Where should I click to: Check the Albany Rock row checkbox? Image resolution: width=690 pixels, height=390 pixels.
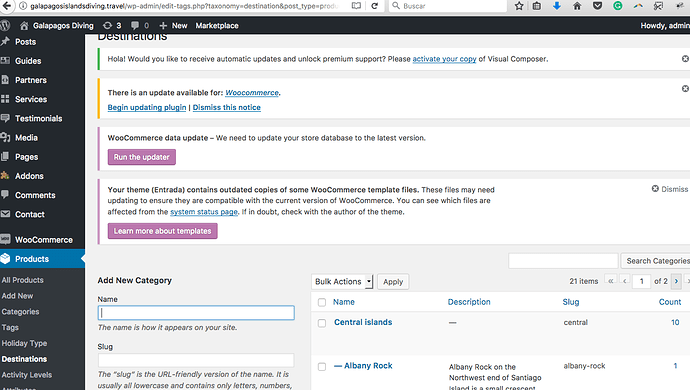tap(322, 367)
